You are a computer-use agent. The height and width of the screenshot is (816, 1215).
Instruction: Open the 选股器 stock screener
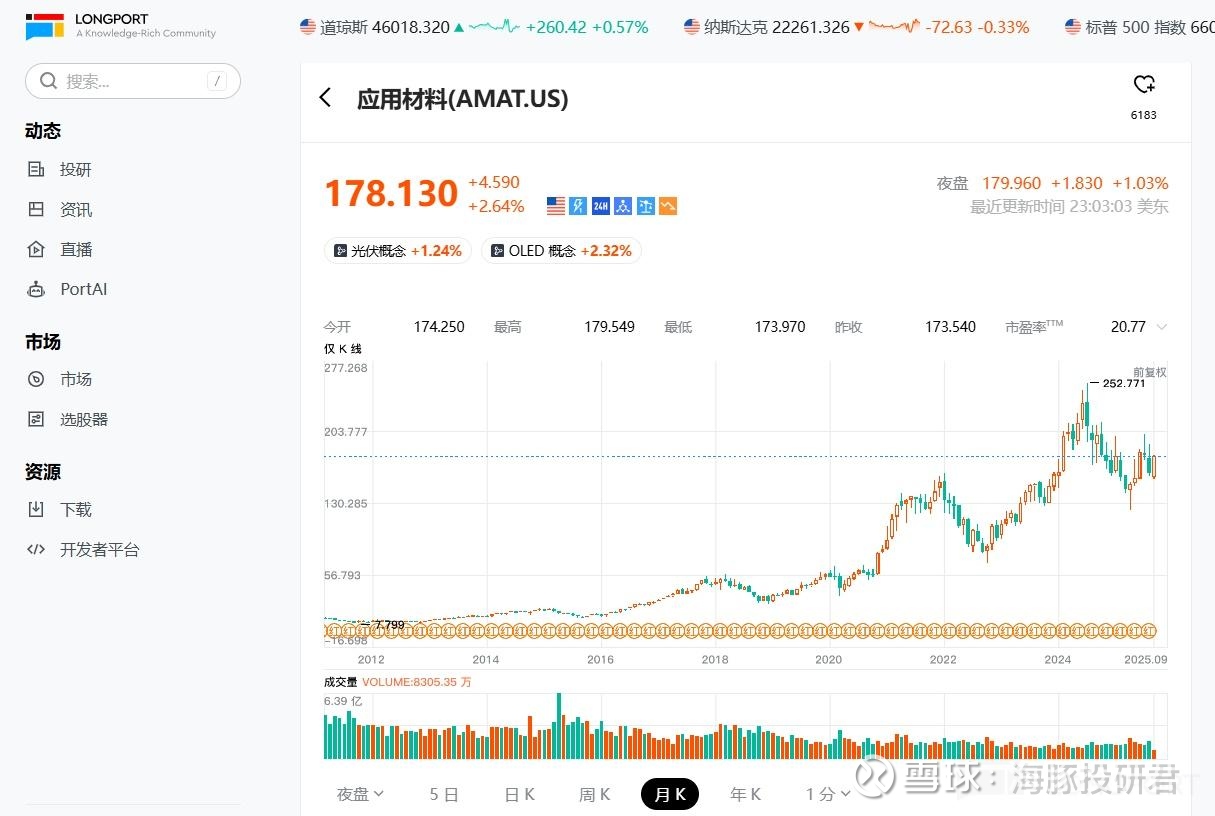point(83,419)
